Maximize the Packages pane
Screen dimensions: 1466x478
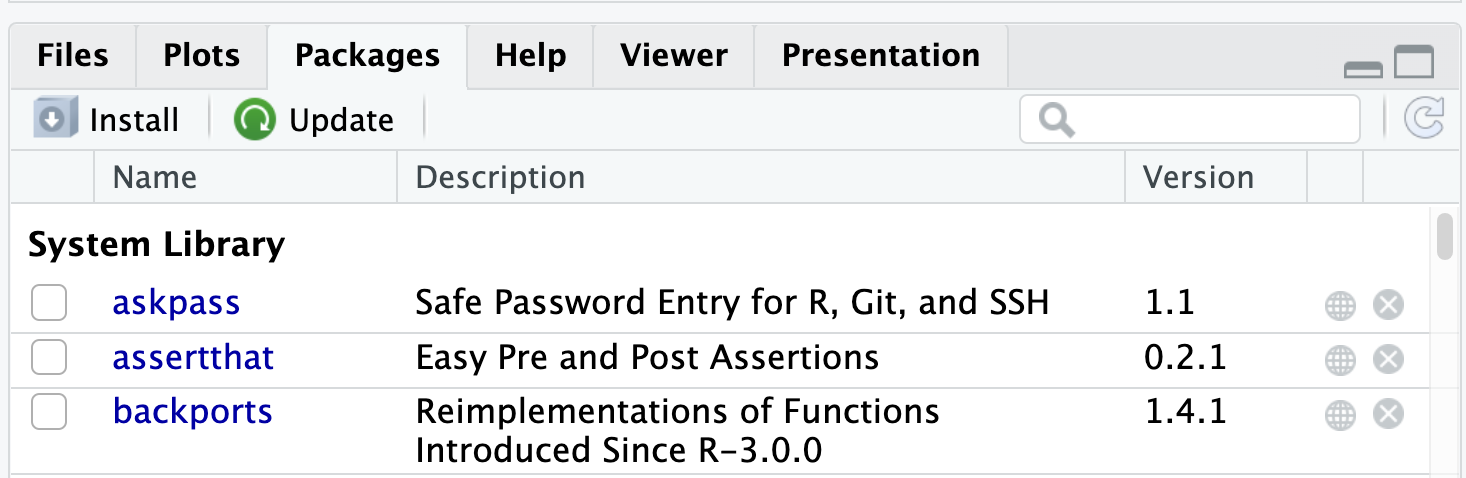tap(1414, 64)
